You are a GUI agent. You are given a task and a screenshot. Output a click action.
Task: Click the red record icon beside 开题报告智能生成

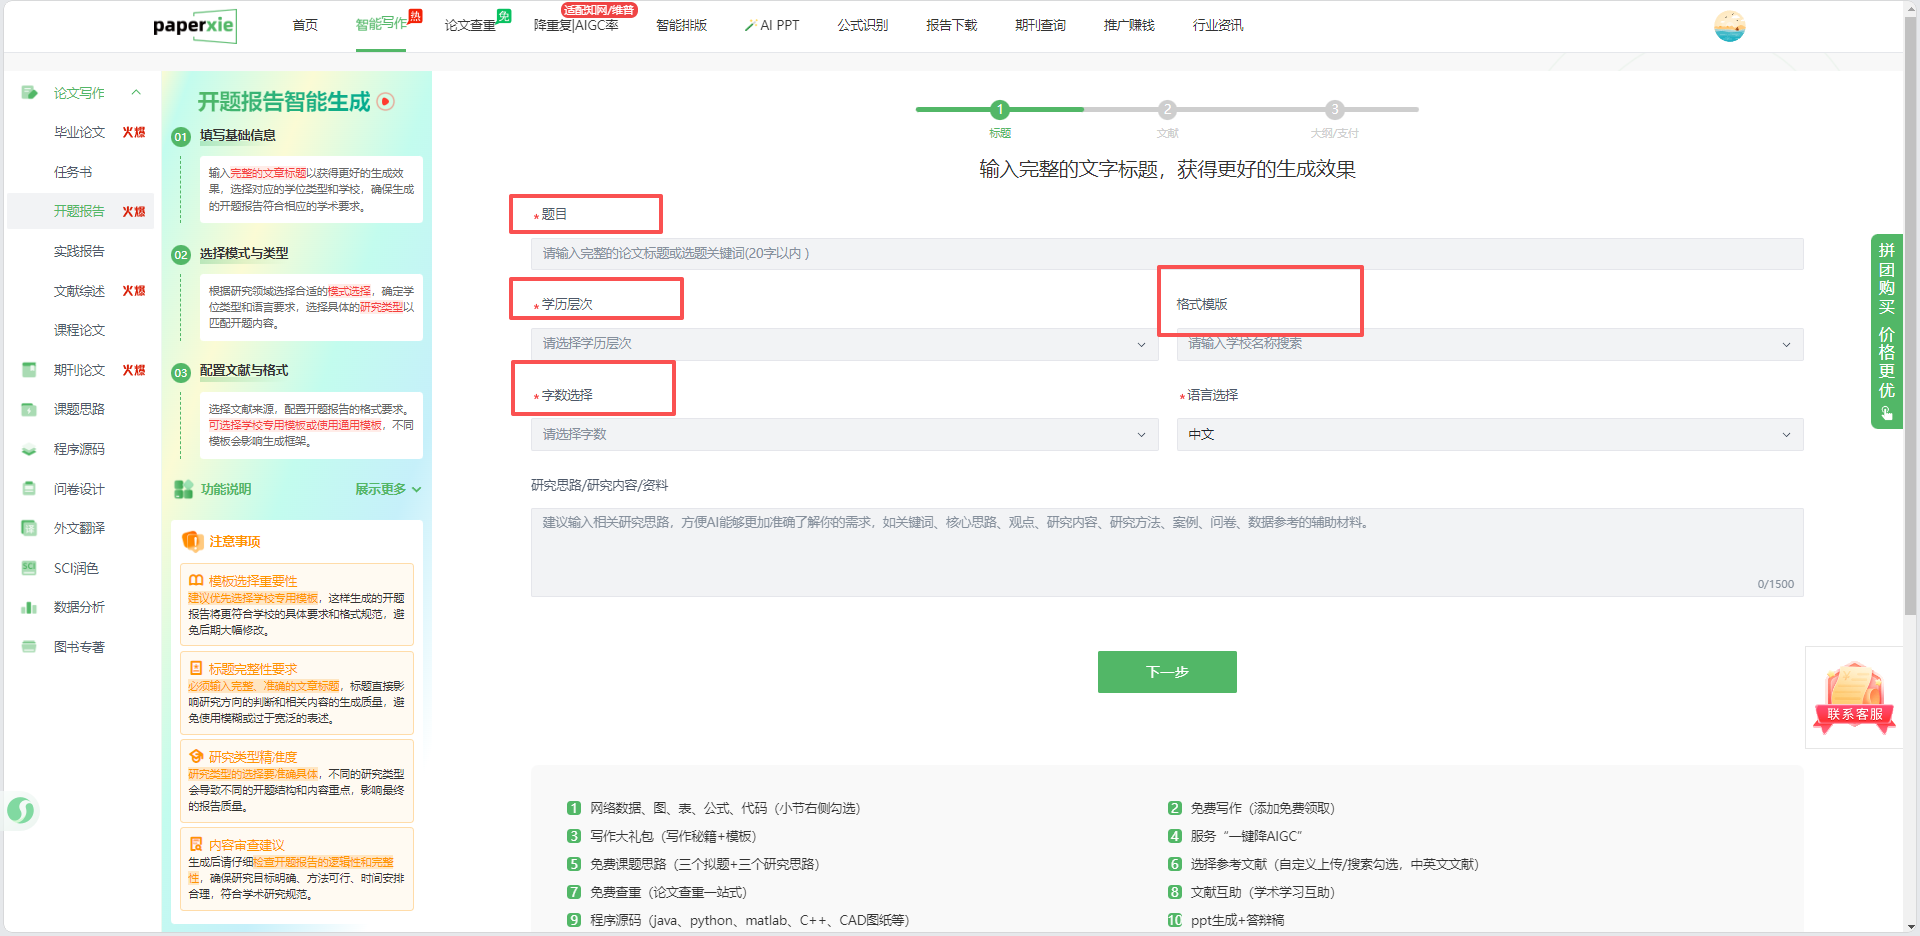click(x=386, y=101)
